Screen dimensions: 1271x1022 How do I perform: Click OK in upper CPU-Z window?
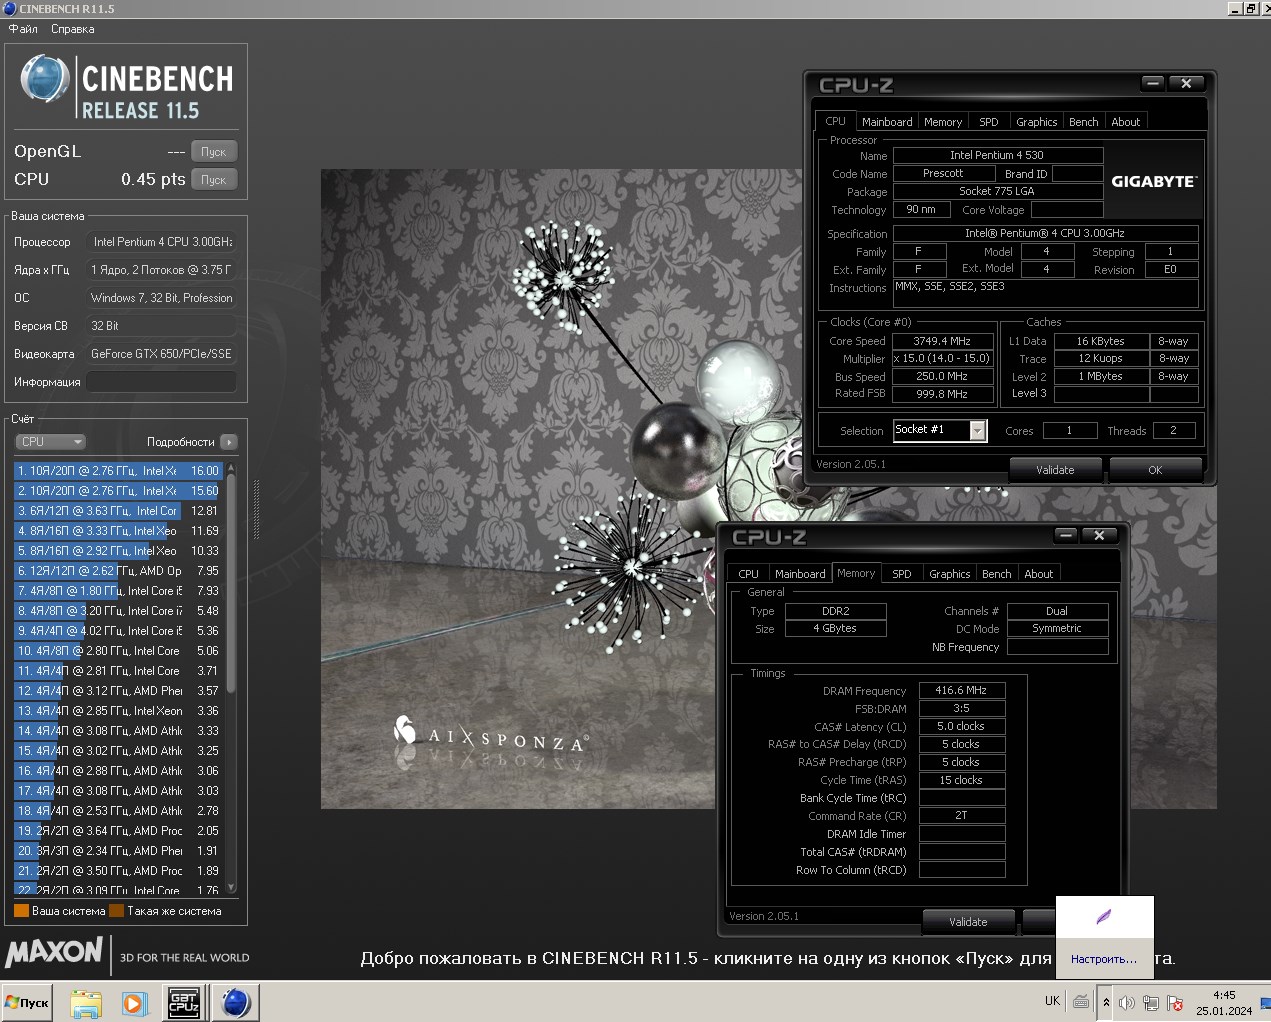pos(1155,470)
